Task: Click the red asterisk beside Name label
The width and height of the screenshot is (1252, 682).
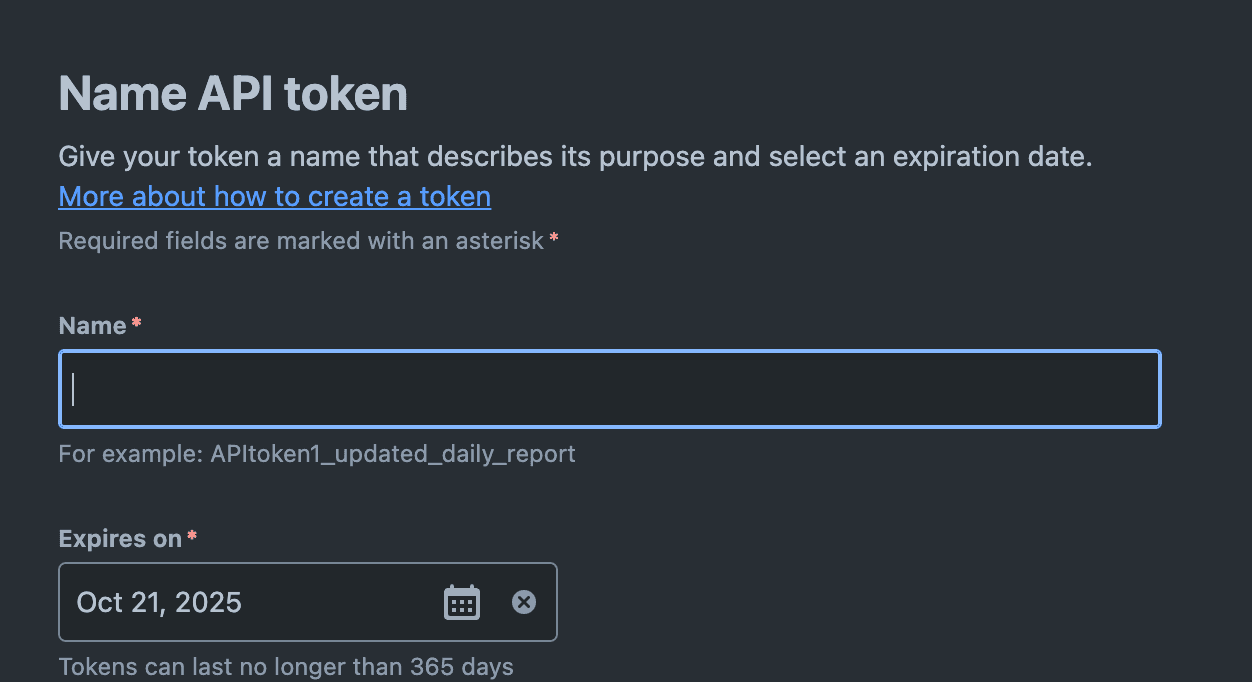Action: [x=137, y=322]
